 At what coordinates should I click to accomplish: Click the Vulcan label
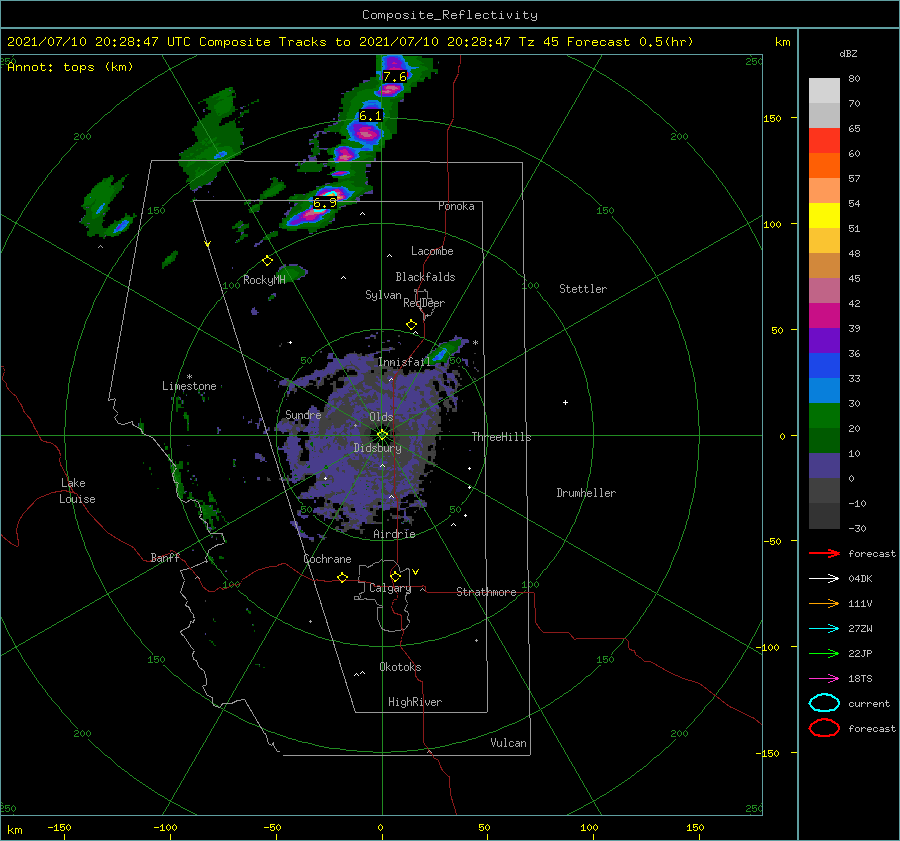click(508, 743)
